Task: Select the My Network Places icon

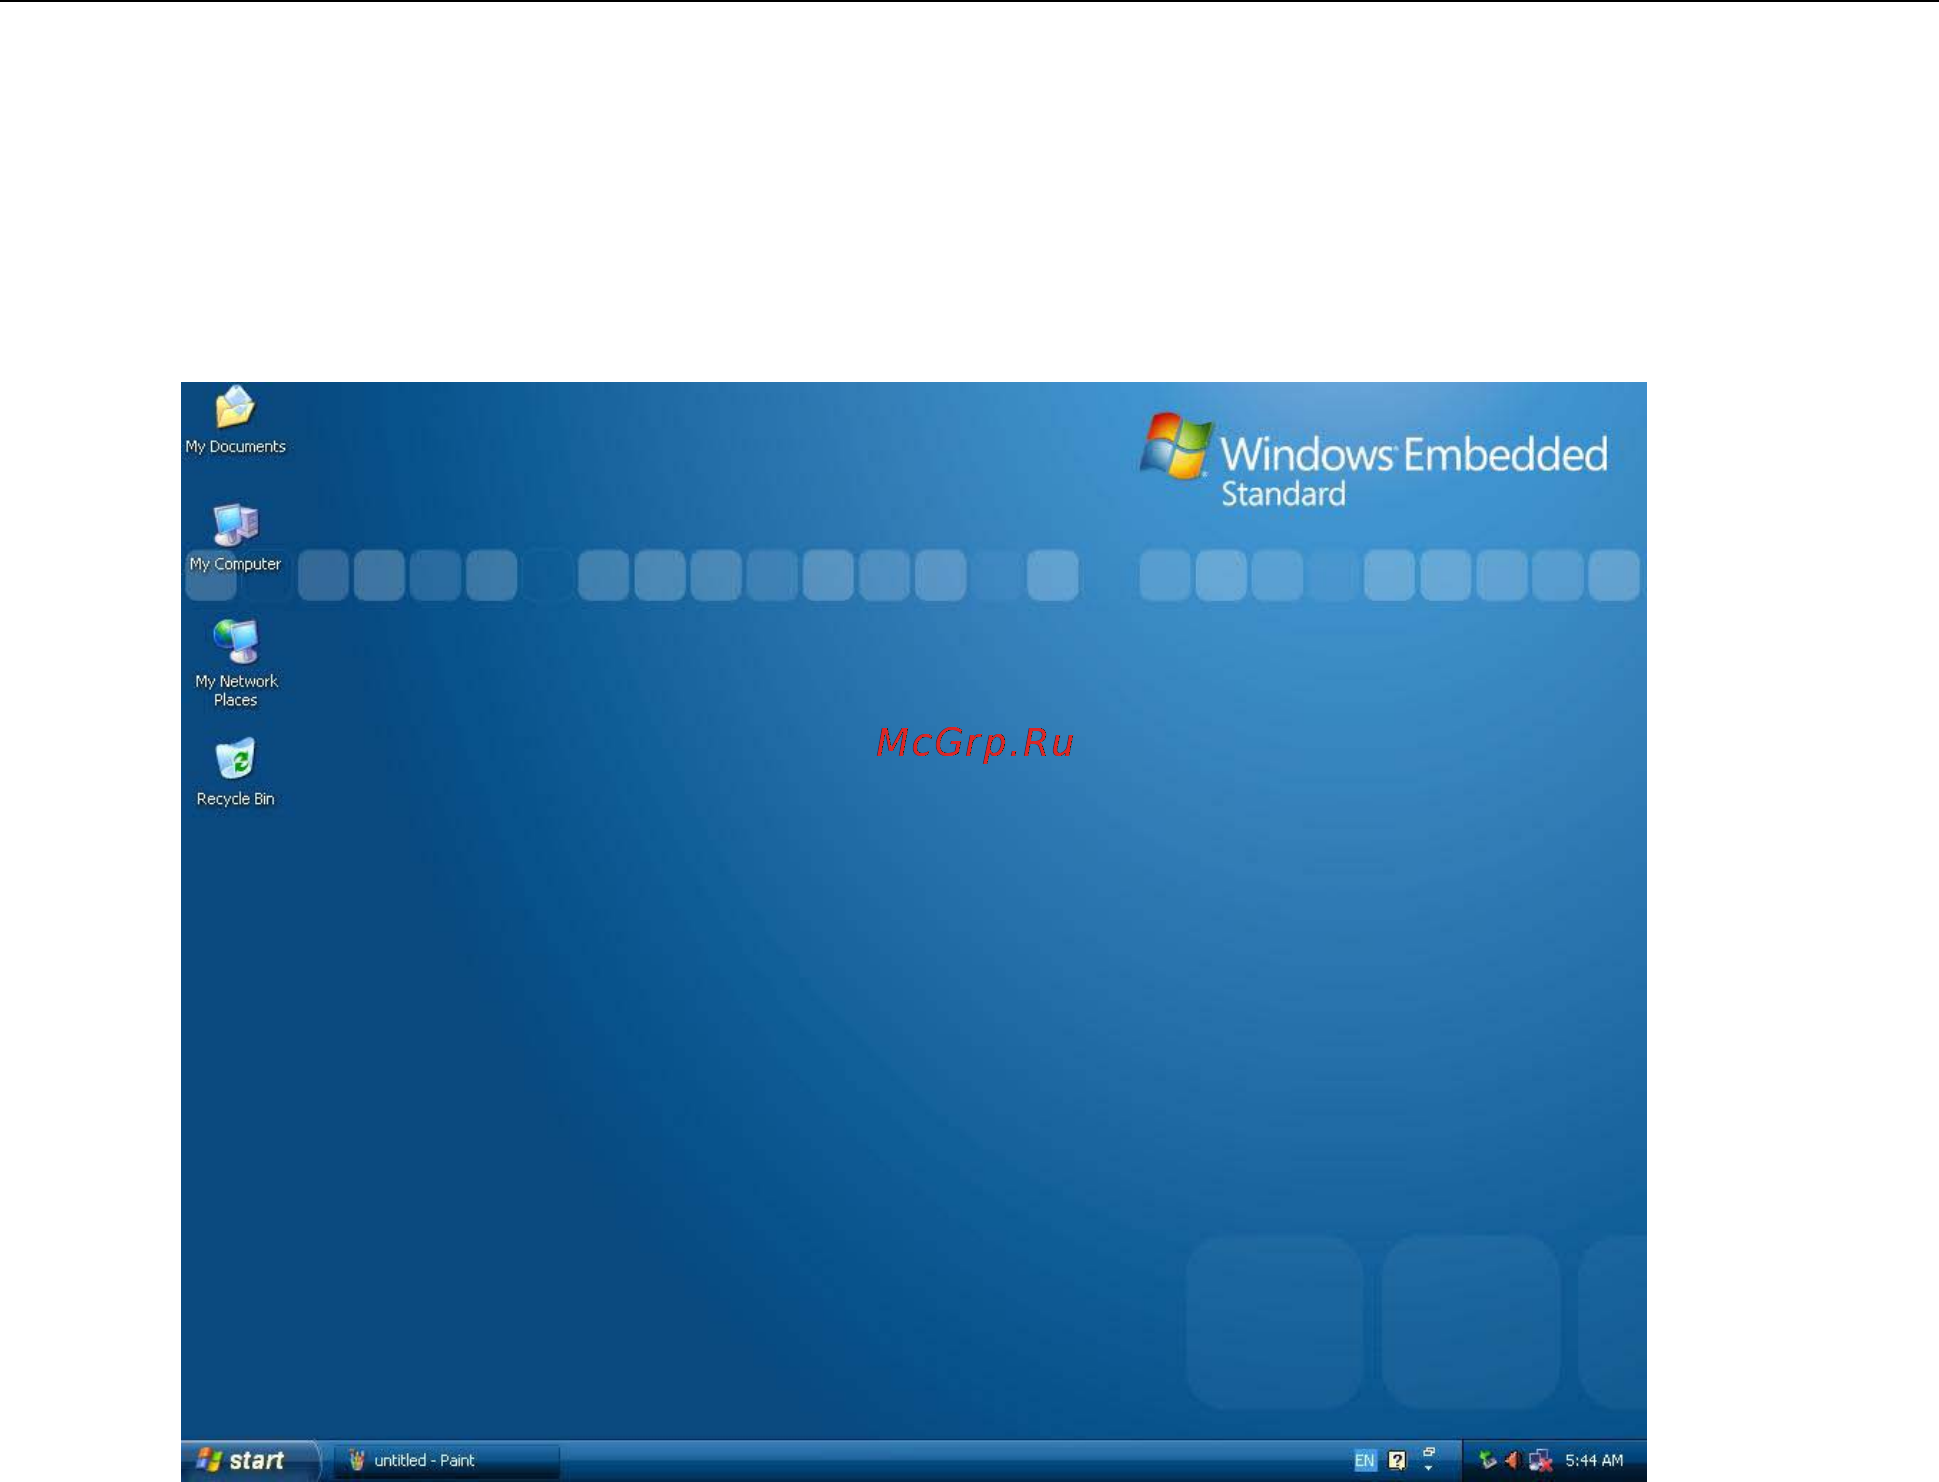Action: click(x=236, y=663)
